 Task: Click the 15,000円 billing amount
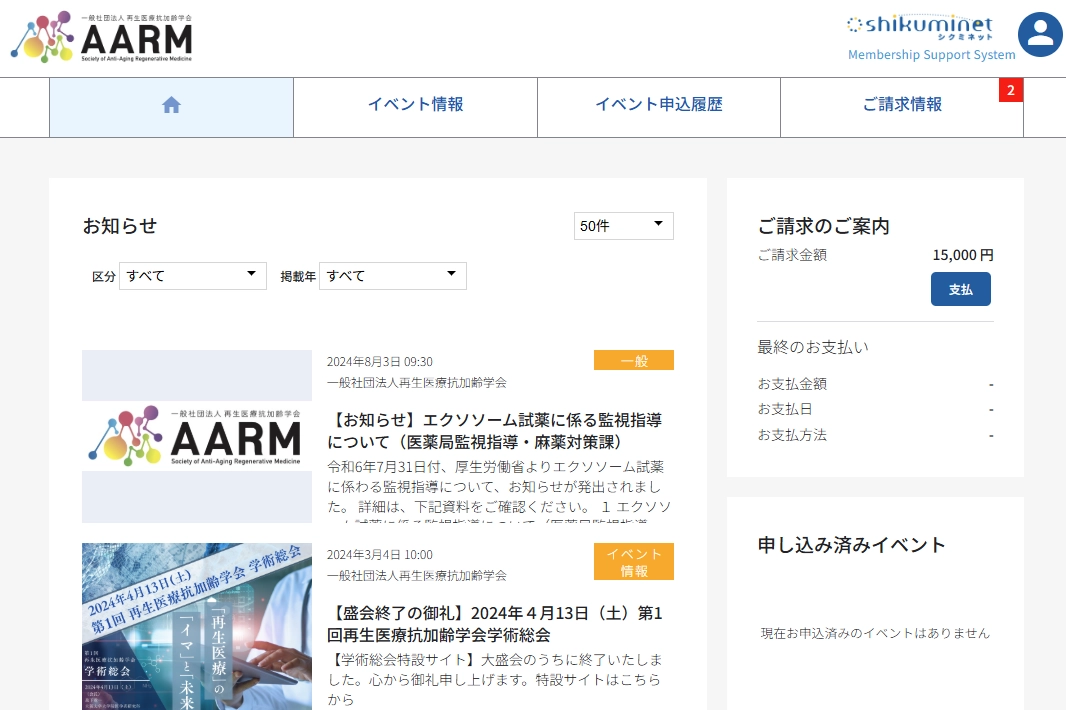click(962, 255)
